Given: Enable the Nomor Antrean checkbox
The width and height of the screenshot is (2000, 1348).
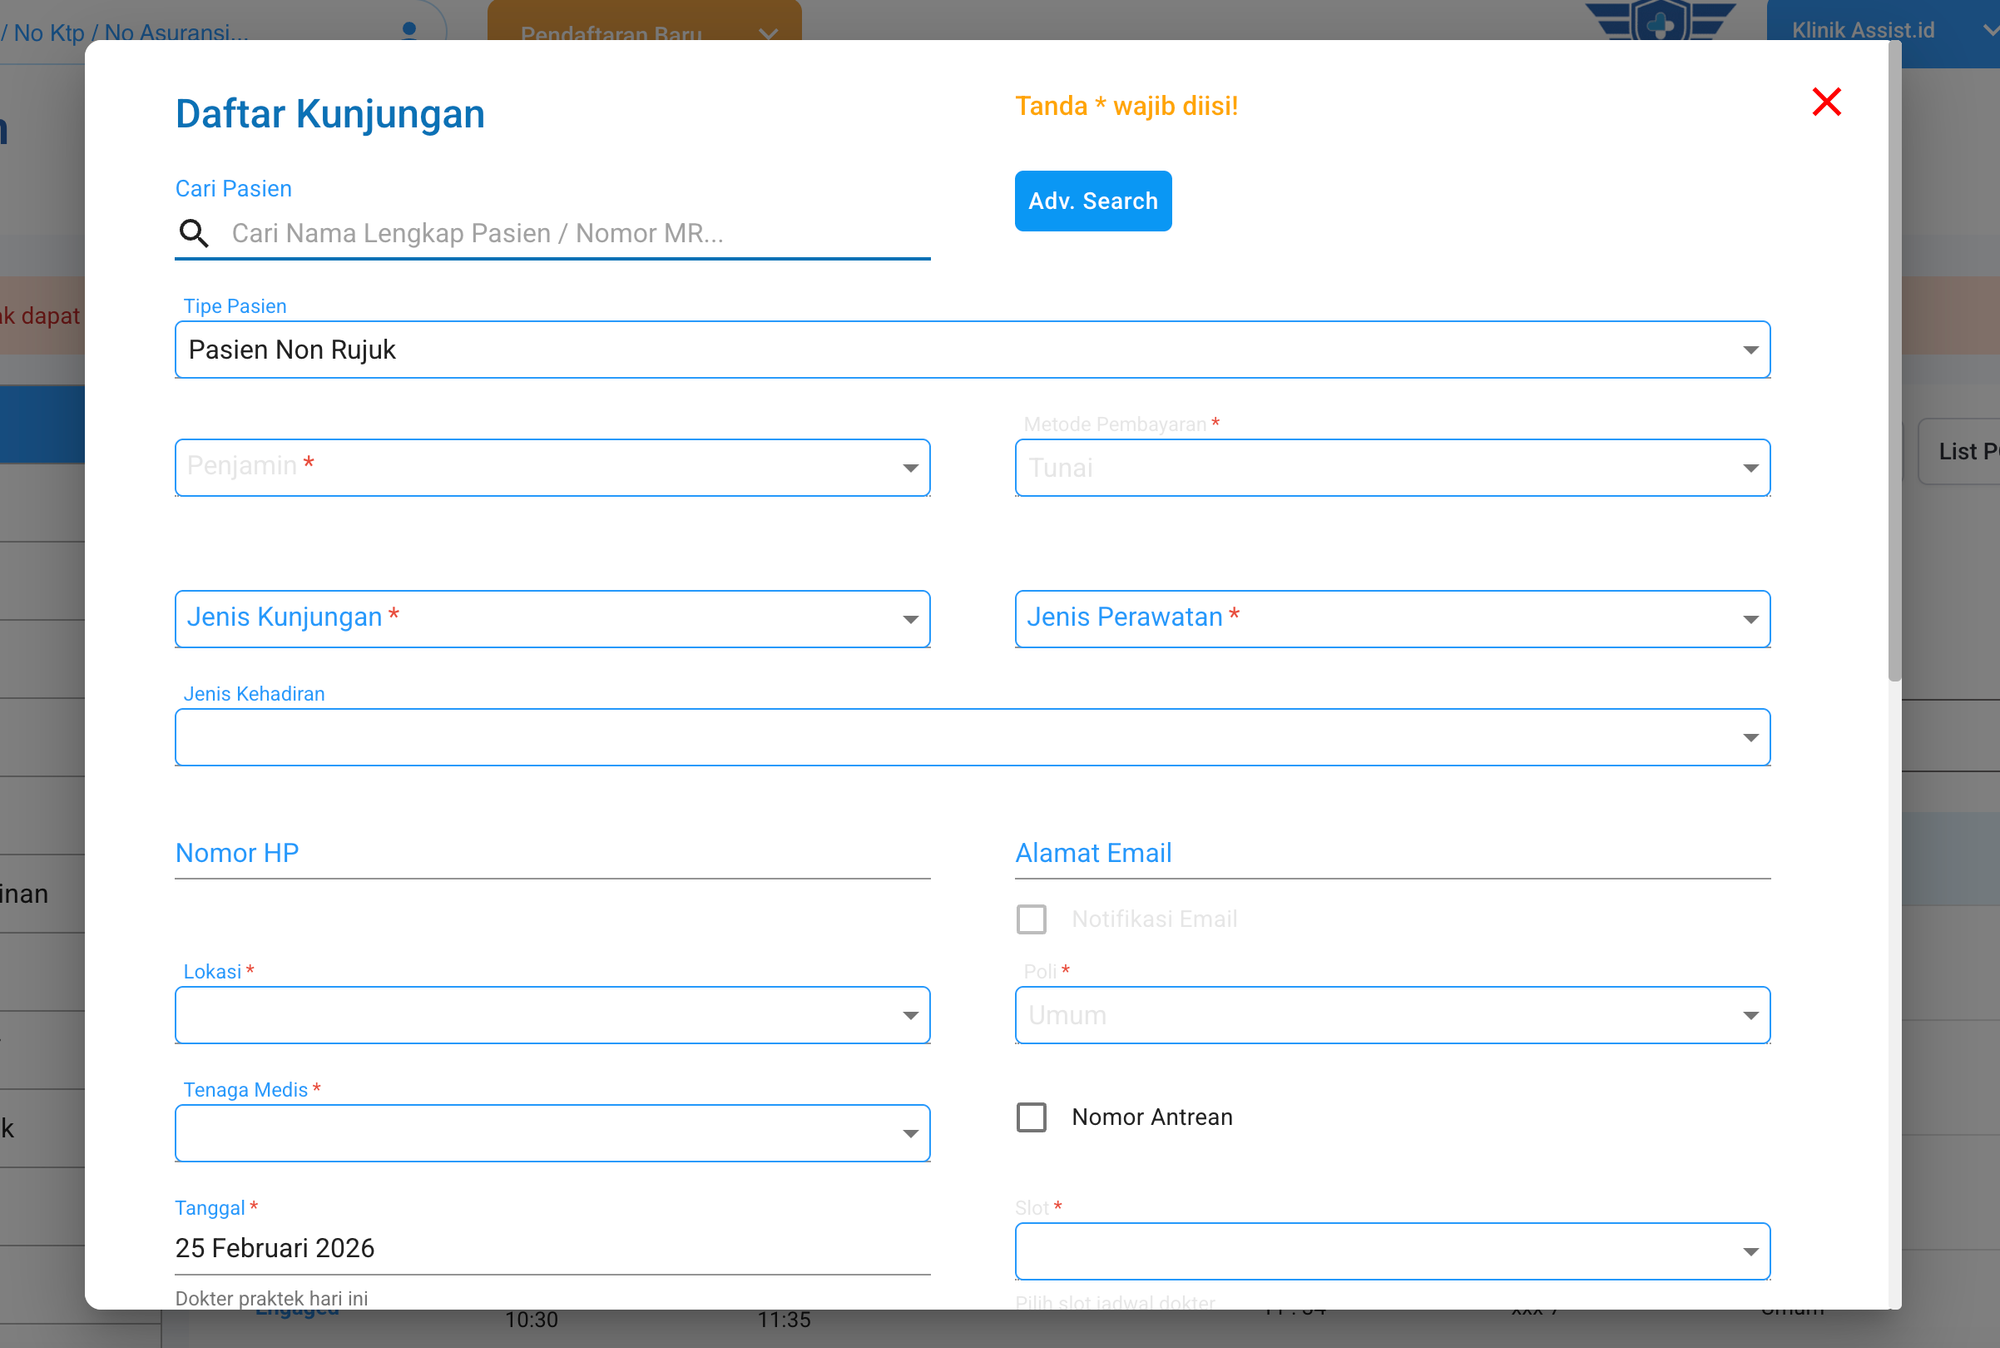Looking at the screenshot, I should click(1031, 1117).
